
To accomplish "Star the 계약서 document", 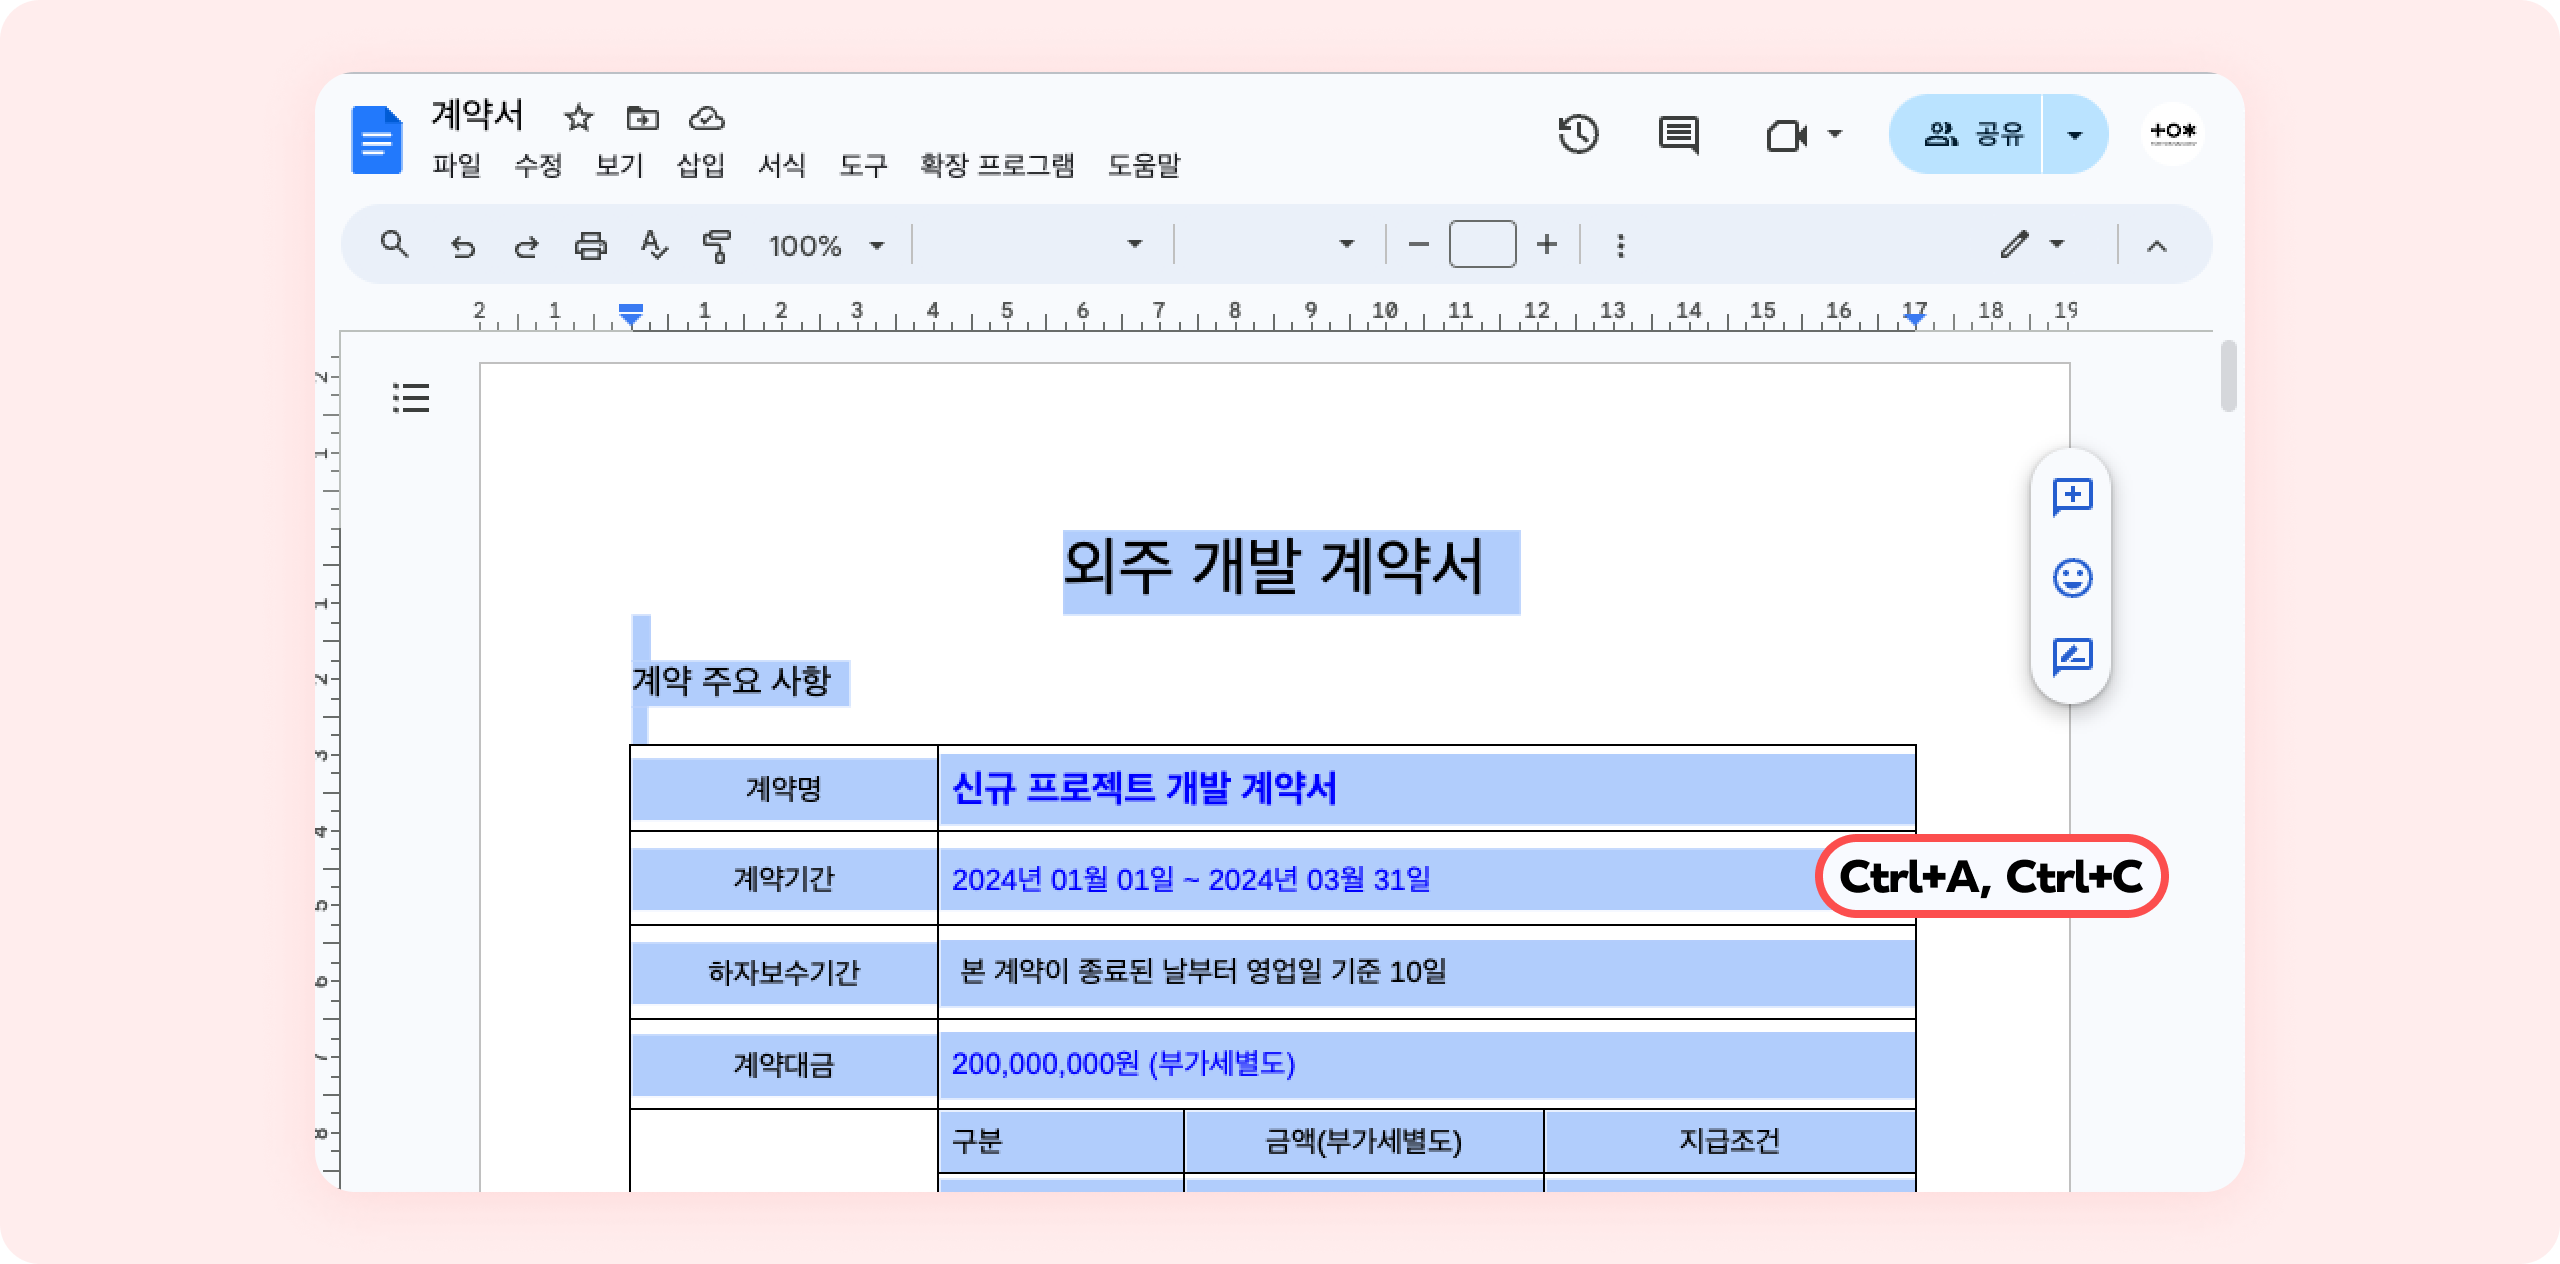I will pos(578,118).
